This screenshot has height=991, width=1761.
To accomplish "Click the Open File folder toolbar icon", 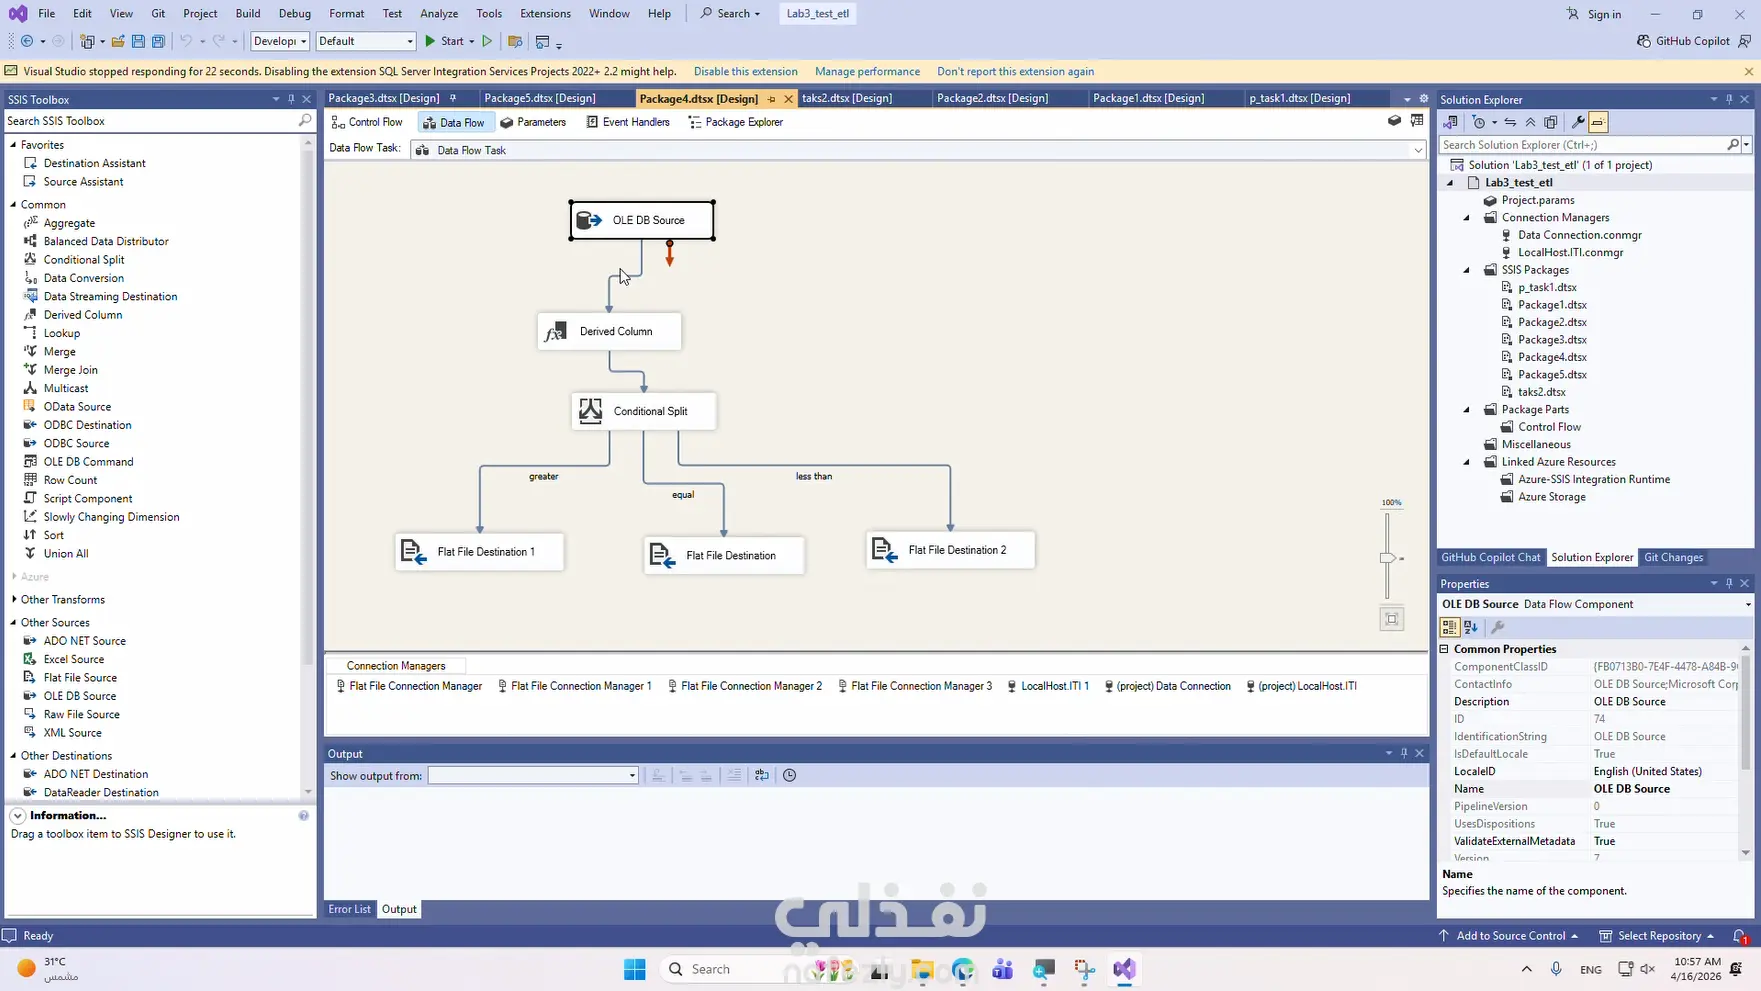I will point(118,41).
